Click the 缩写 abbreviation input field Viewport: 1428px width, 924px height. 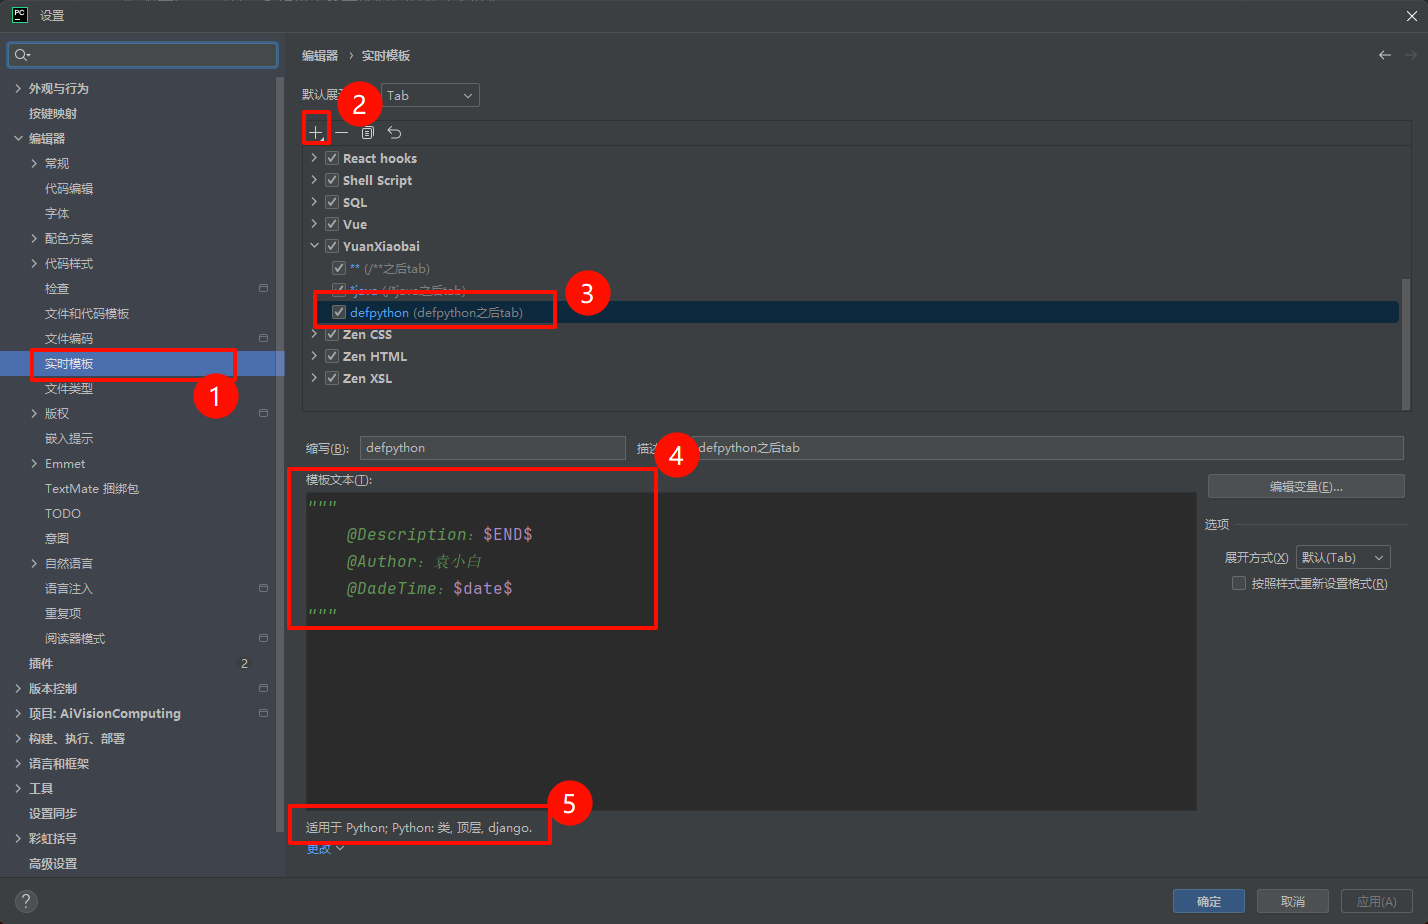[492, 448]
